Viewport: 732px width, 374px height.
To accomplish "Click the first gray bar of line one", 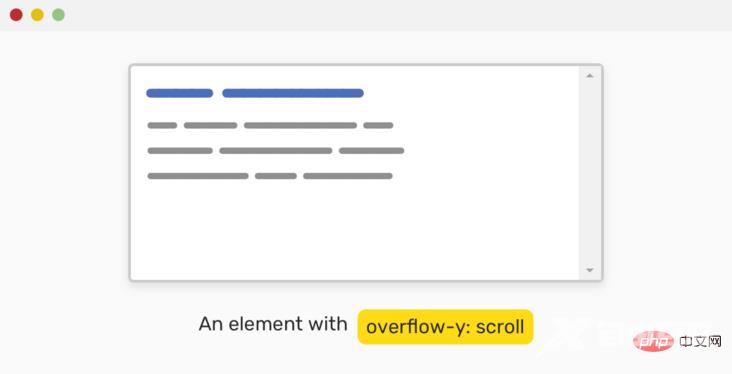I will (162, 125).
